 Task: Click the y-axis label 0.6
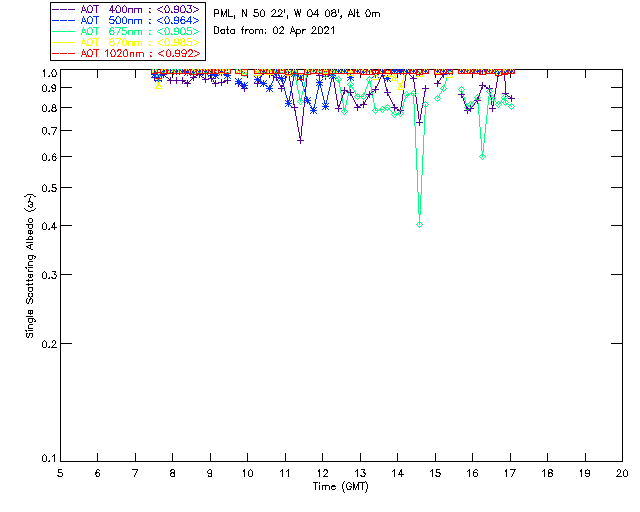pyautogui.click(x=49, y=157)
